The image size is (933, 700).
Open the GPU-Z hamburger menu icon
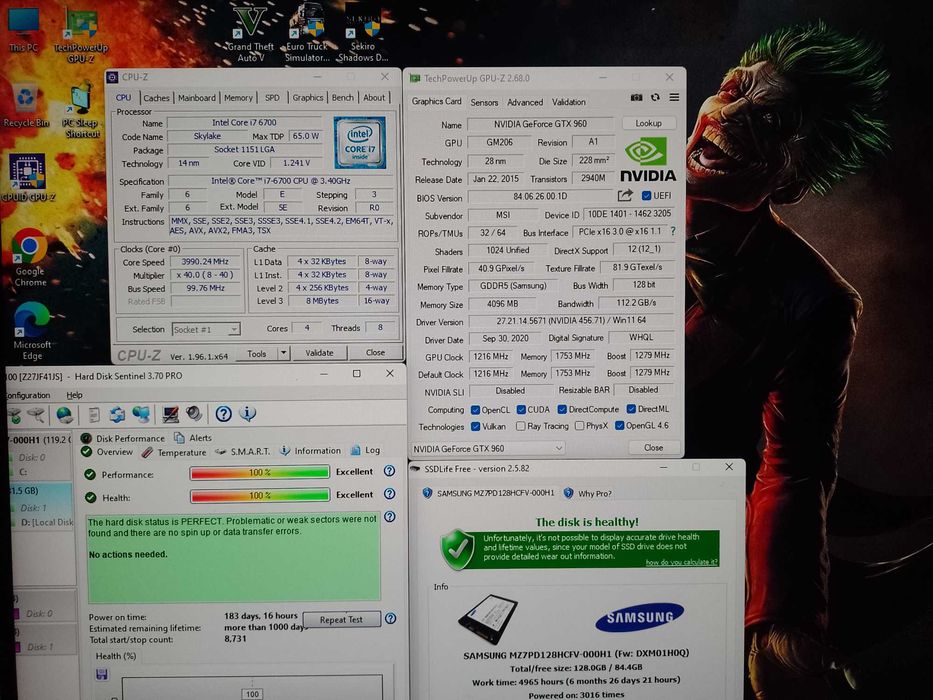(674, 97)
